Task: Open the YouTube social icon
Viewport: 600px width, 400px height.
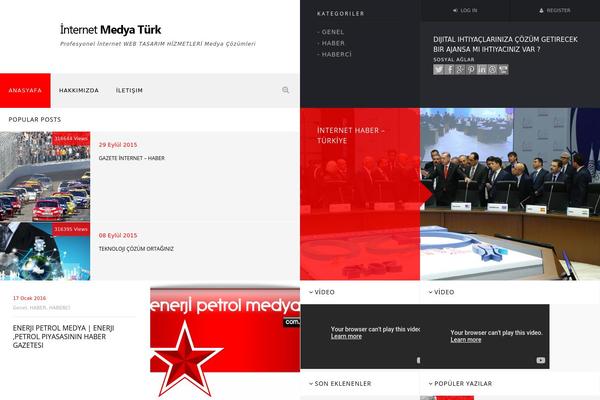Action: click(503, 69)
